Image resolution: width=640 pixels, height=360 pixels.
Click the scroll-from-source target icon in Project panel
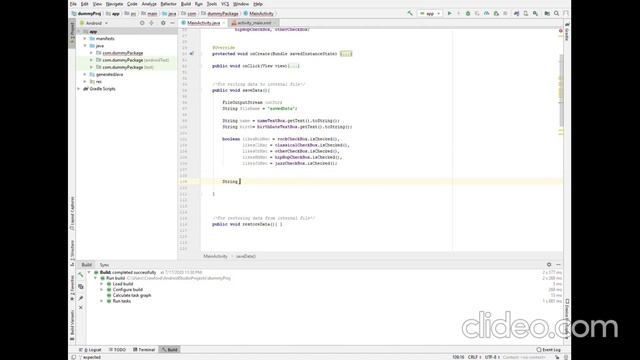point(142,23)
